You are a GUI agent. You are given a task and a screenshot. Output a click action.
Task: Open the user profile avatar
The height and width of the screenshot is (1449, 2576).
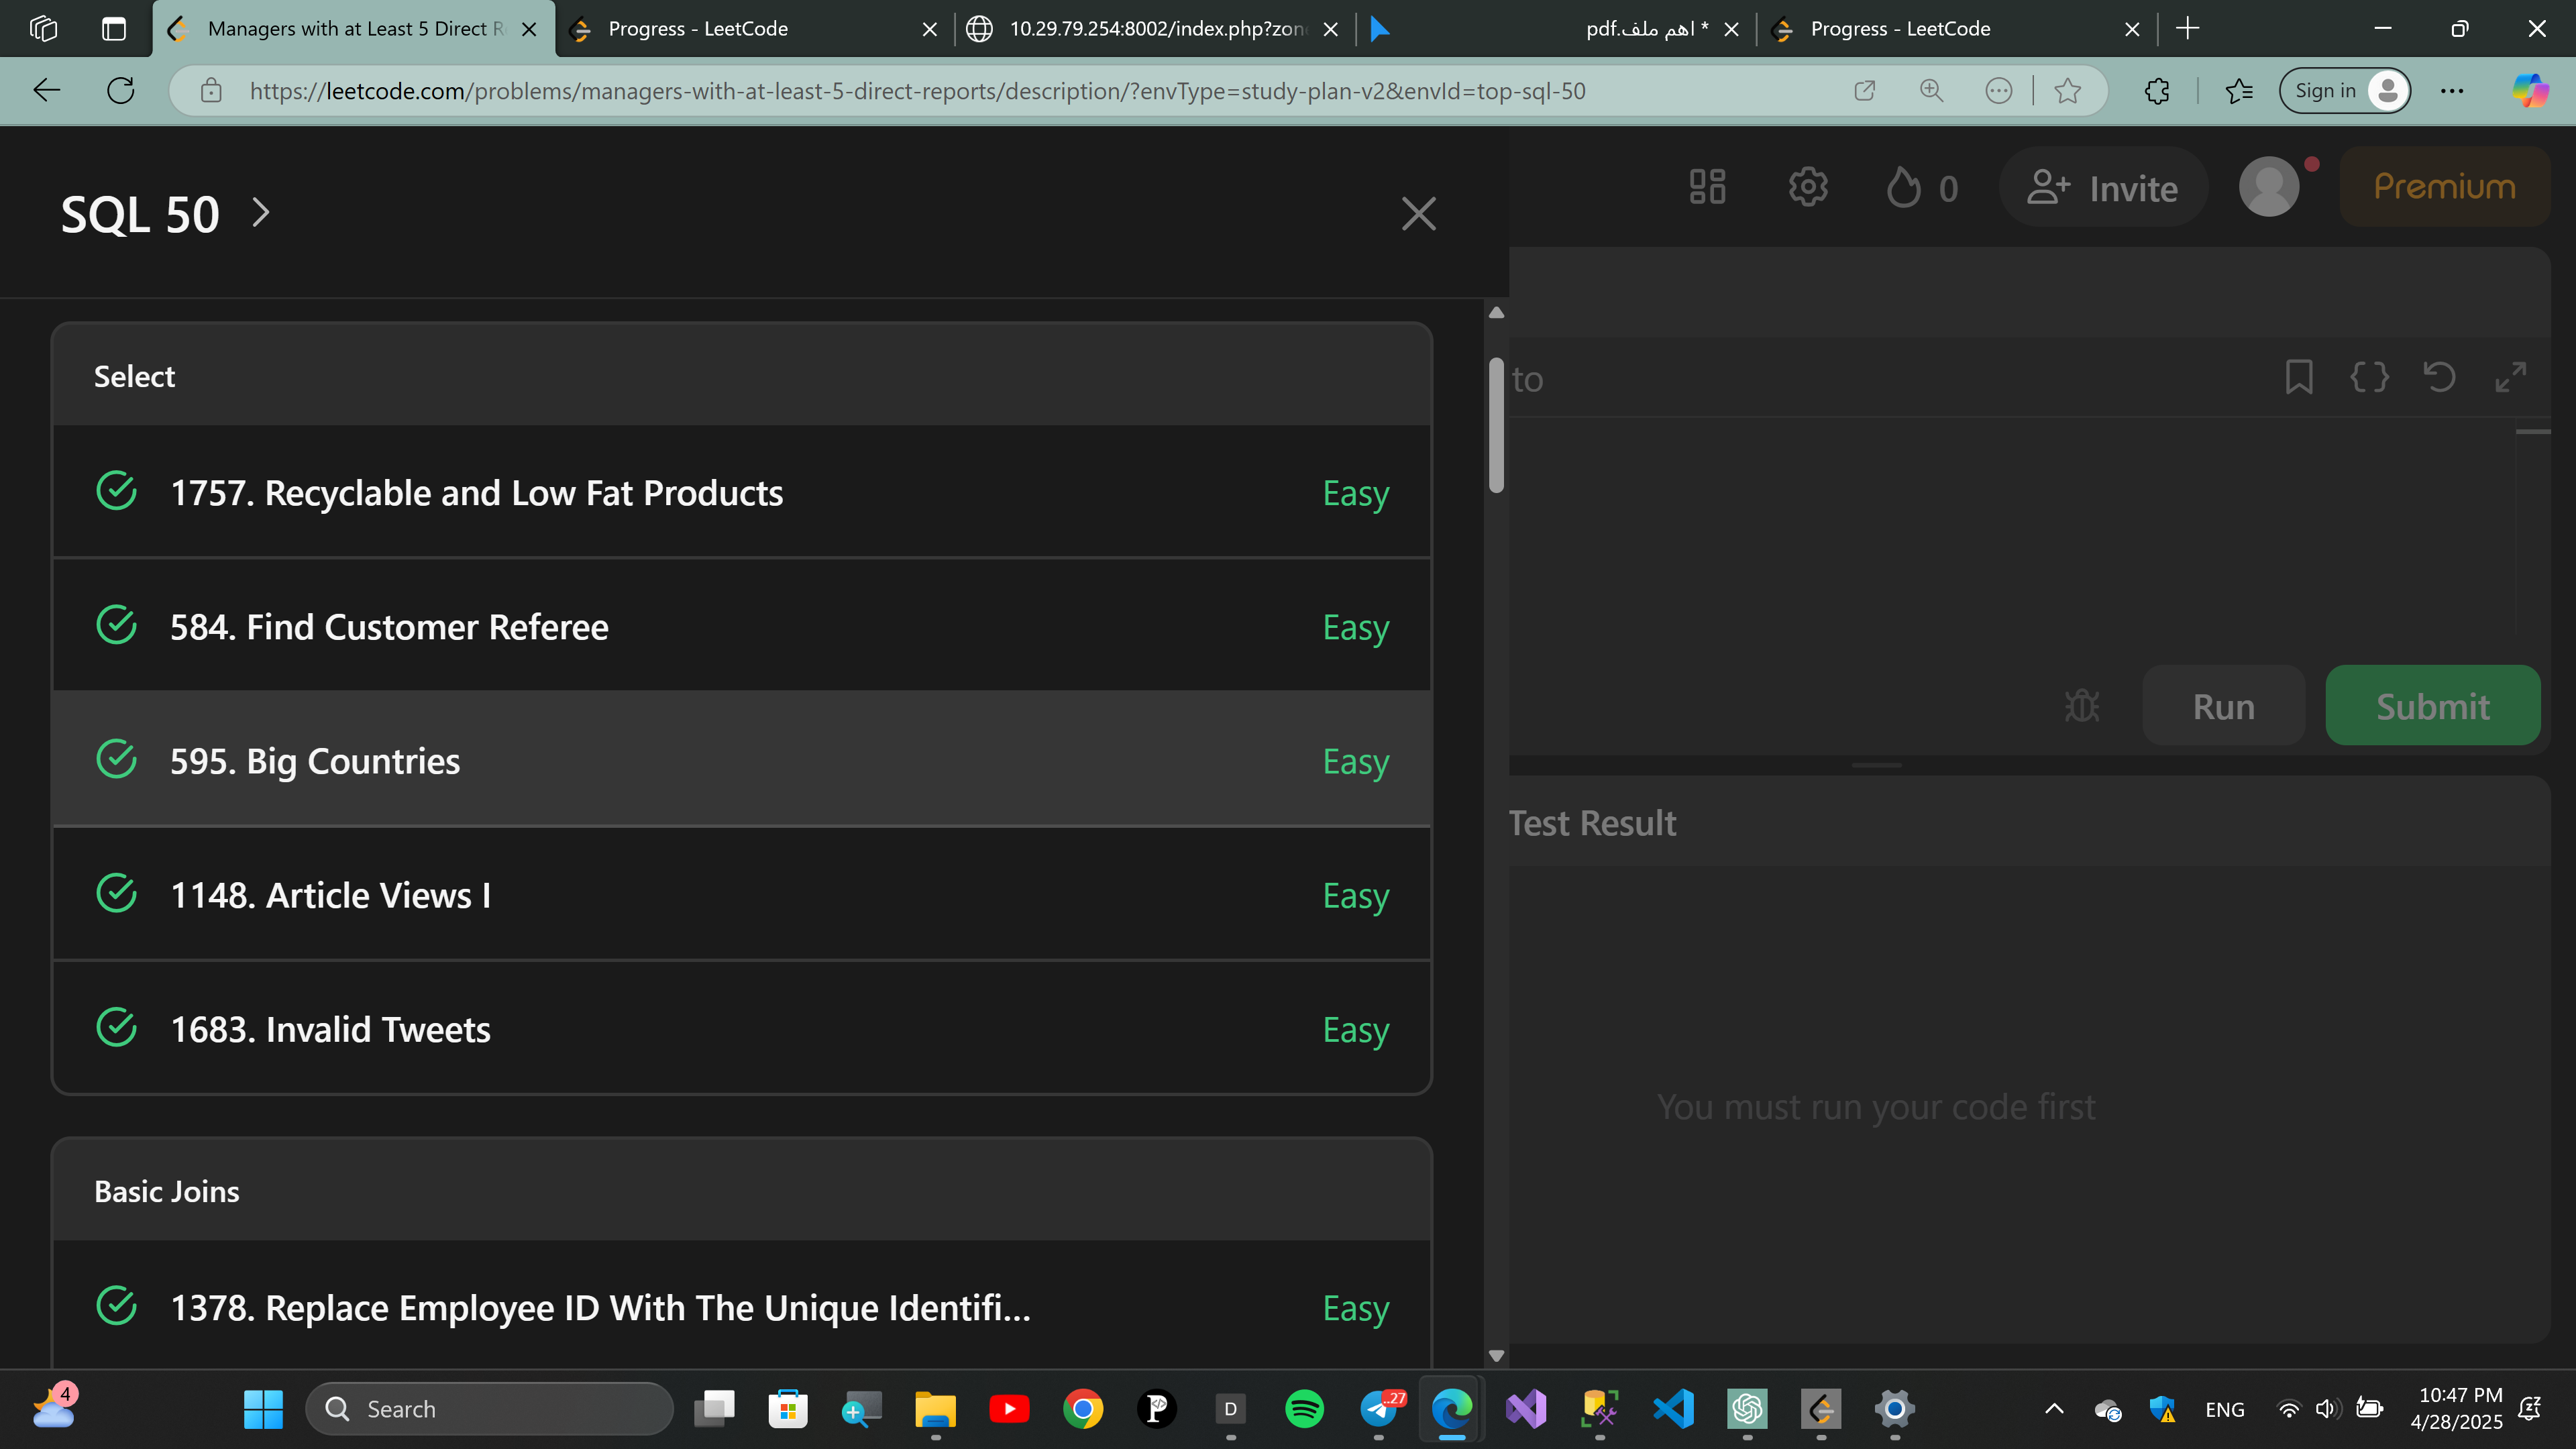click(x=2269, y=187)
